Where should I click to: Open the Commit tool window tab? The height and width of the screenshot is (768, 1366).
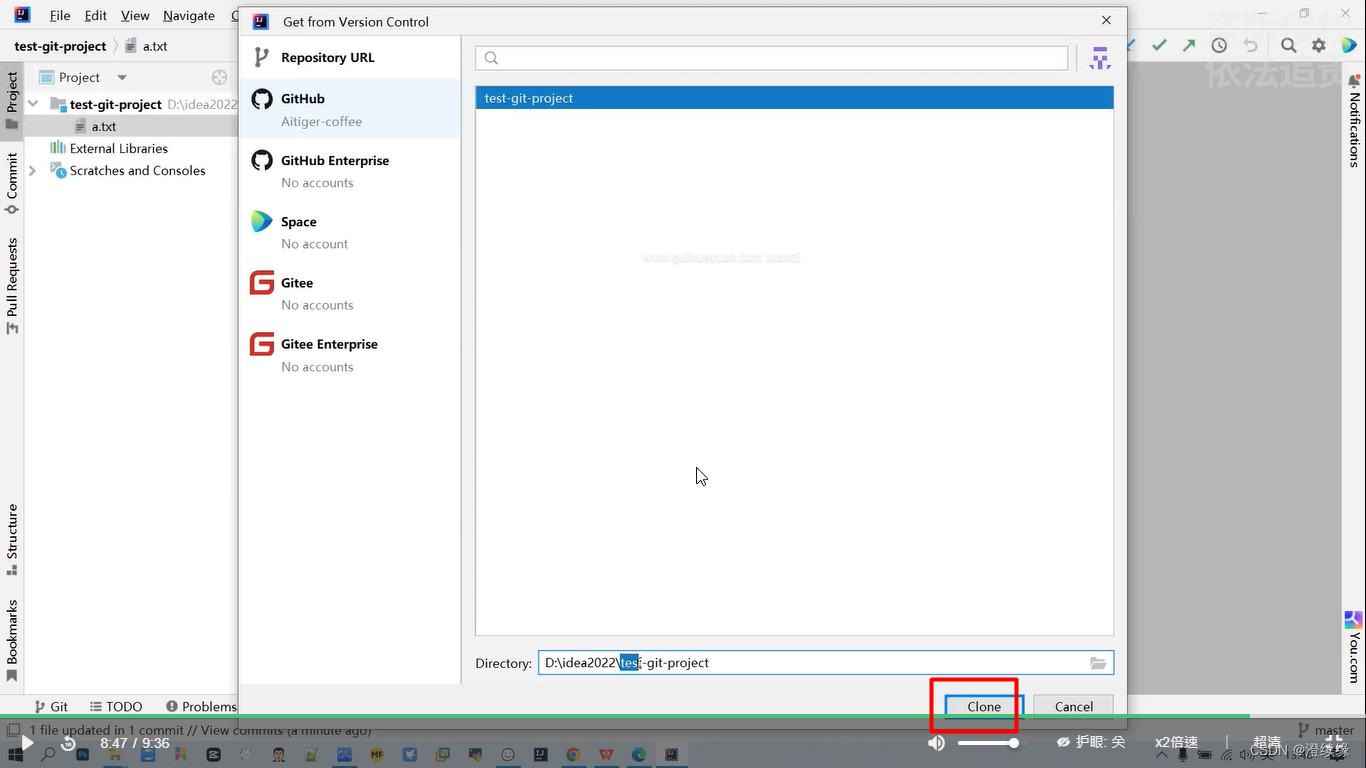12,183
